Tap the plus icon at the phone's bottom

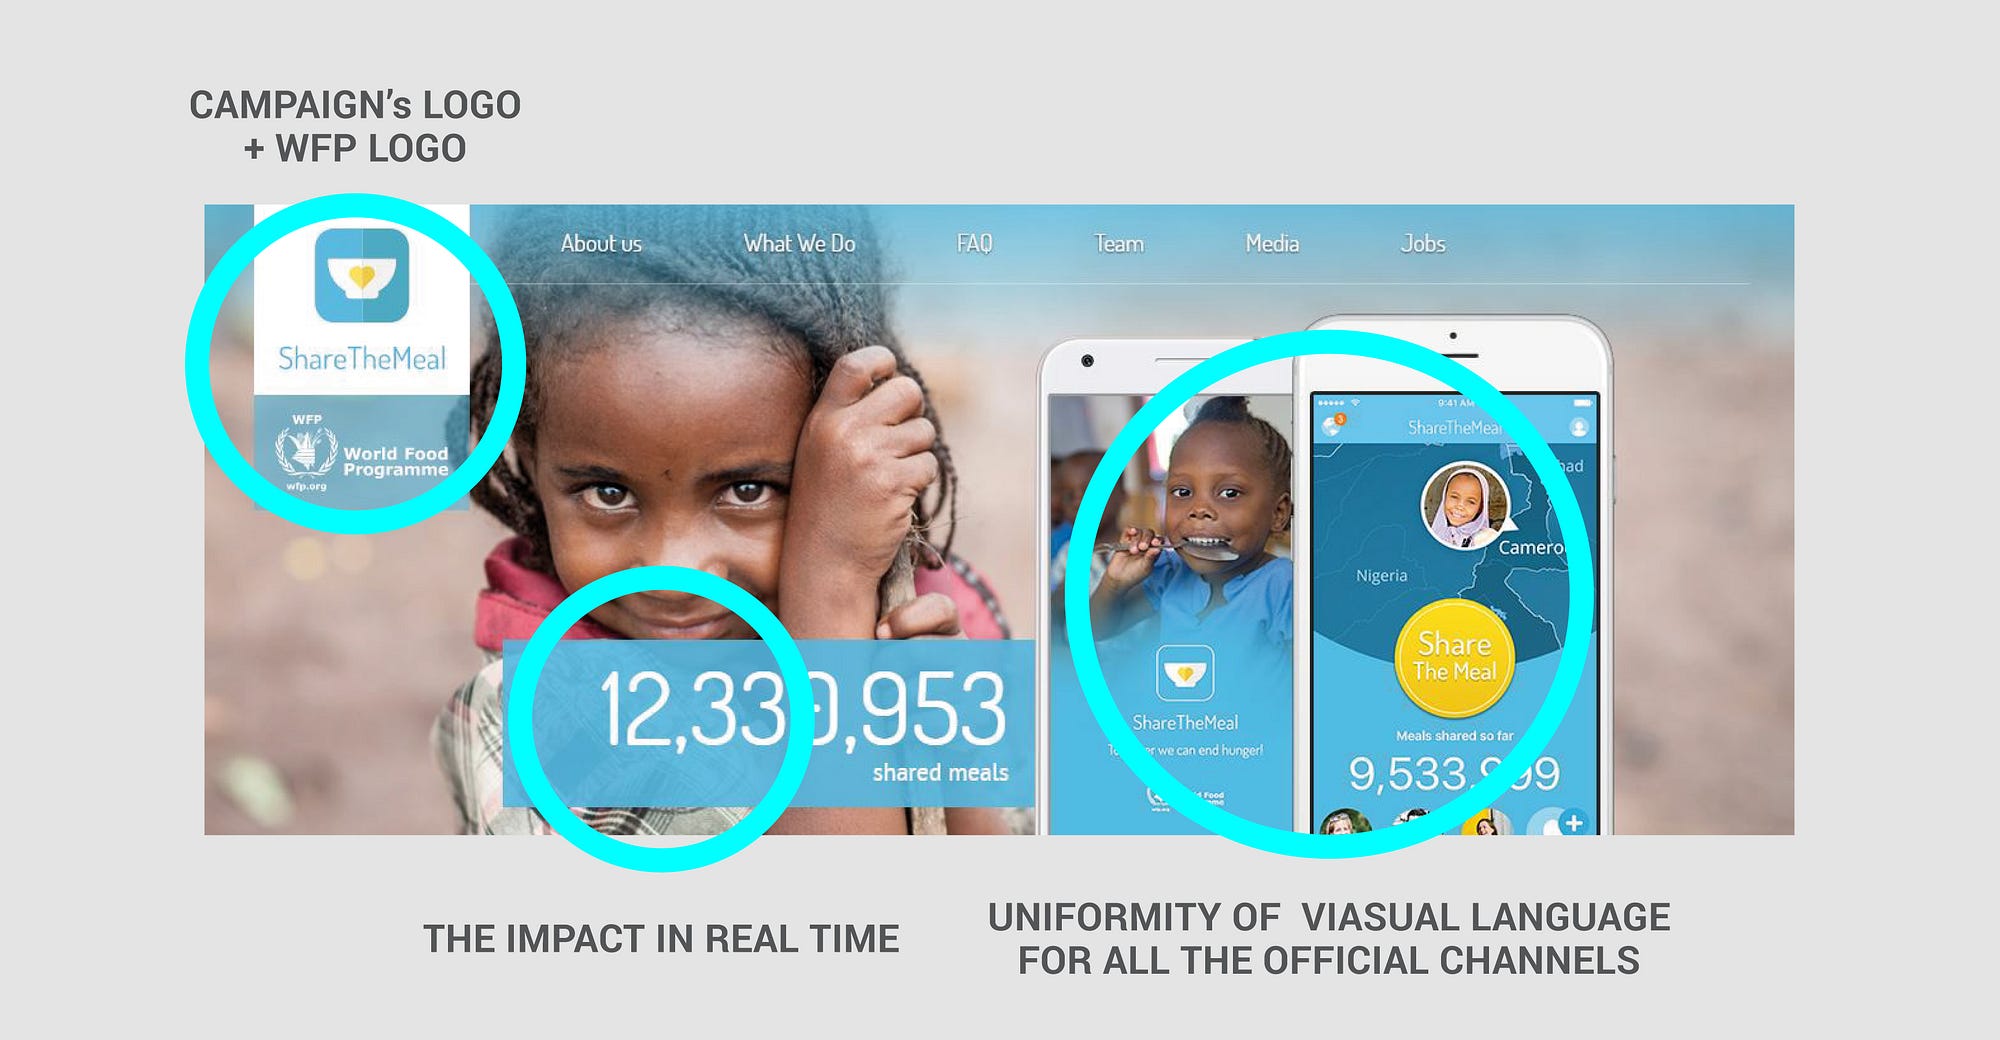[x=1573, y=823]
